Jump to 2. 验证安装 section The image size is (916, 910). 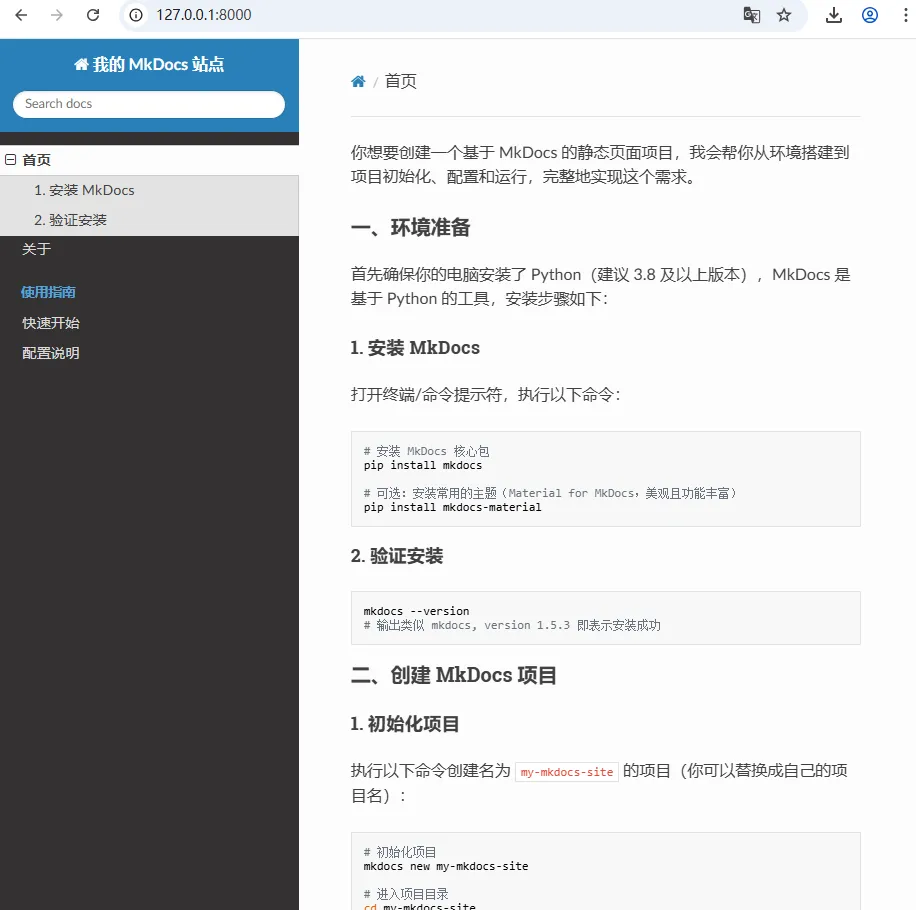tap(70, 220)
